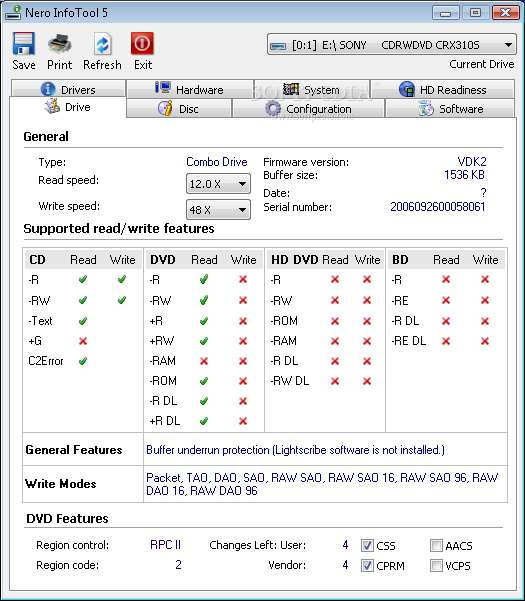Image resolution: width=525 pixels, height=601 pixels.
Task: Switch to the Hardware tab
Action: (x=190, y=89)
